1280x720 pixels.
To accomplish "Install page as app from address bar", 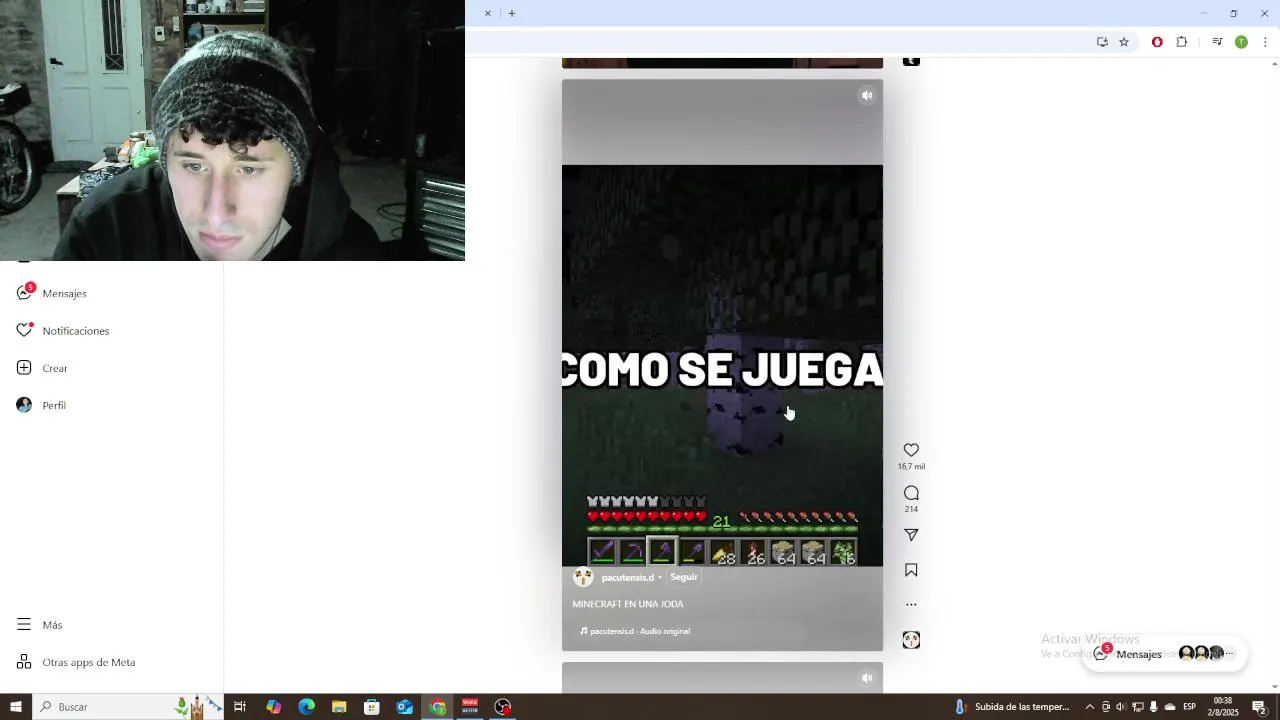I will tap(1102, 42).
